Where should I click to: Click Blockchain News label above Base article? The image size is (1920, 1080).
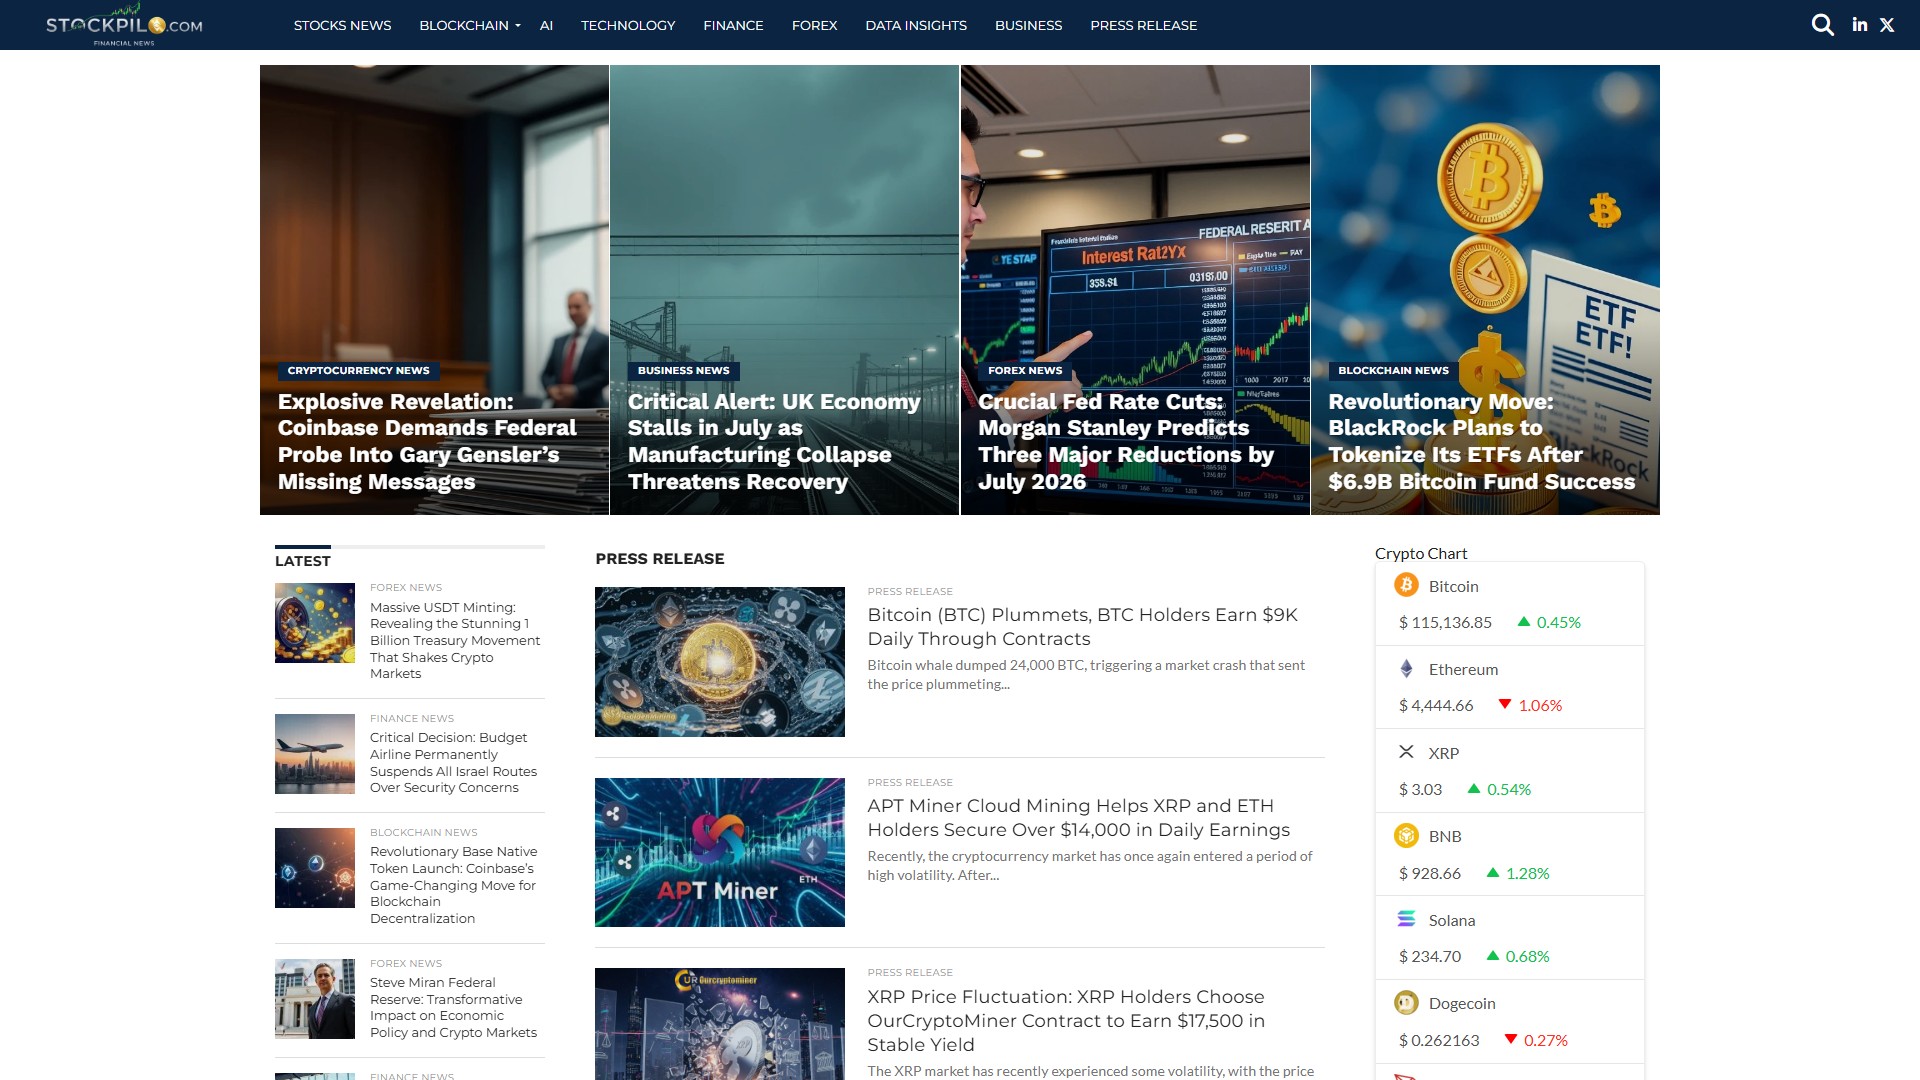click(x=424, y=832)
